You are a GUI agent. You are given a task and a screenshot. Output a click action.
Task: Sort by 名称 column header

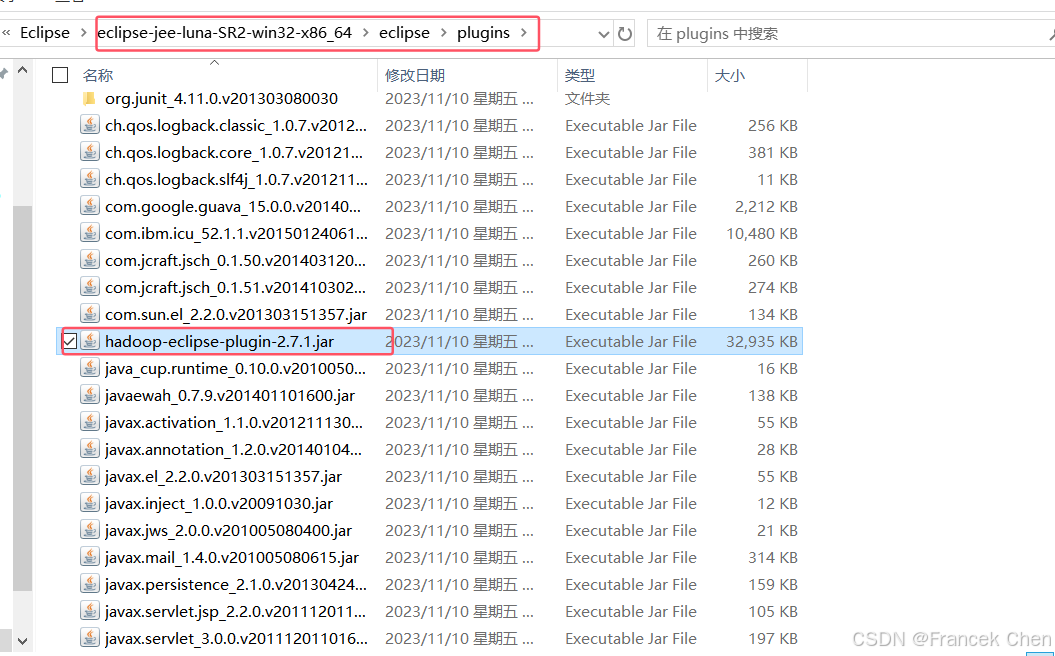click(98, 75)
